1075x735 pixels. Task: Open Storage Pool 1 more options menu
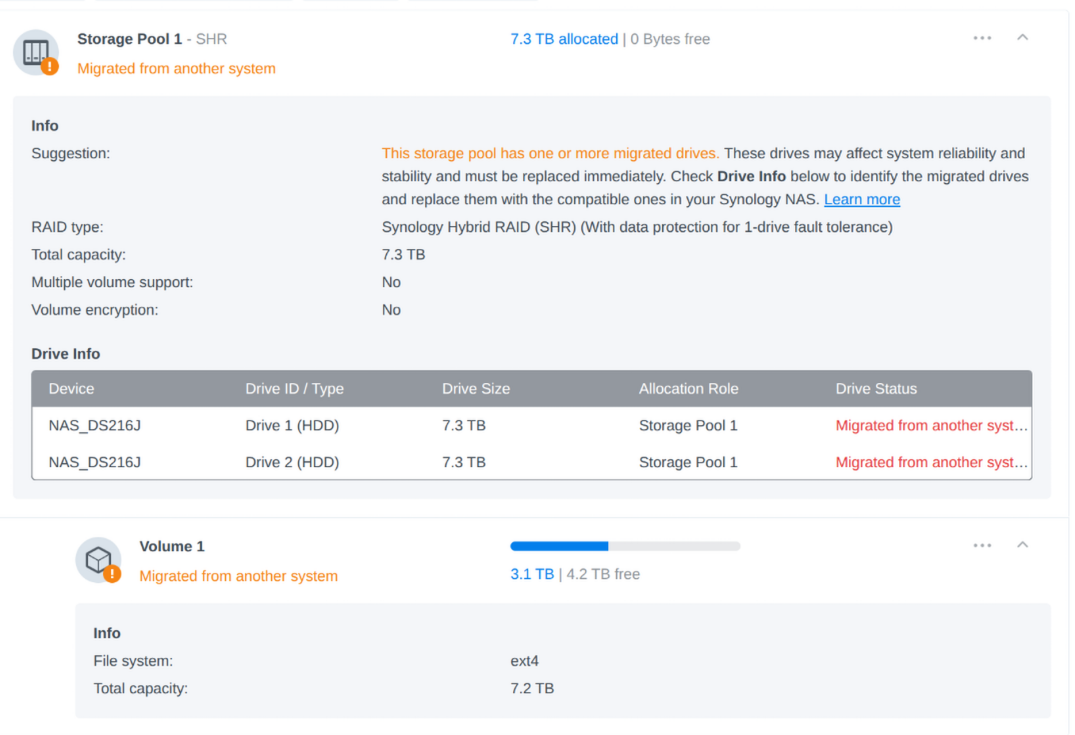click(982, 38)
